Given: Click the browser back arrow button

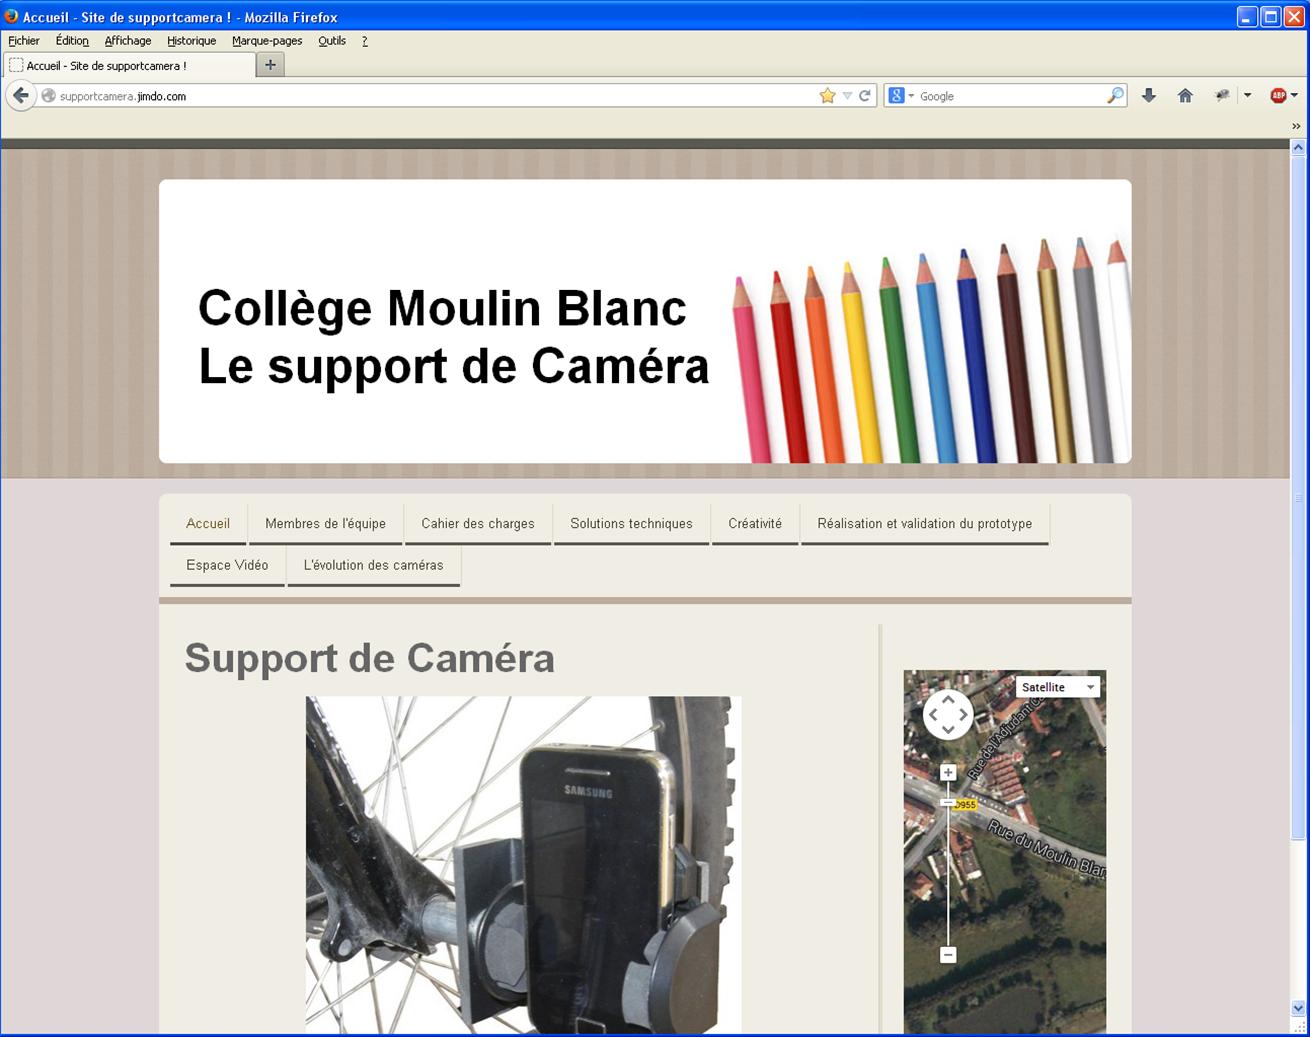Looking at the screenshot, I should (x=21, y=96).
